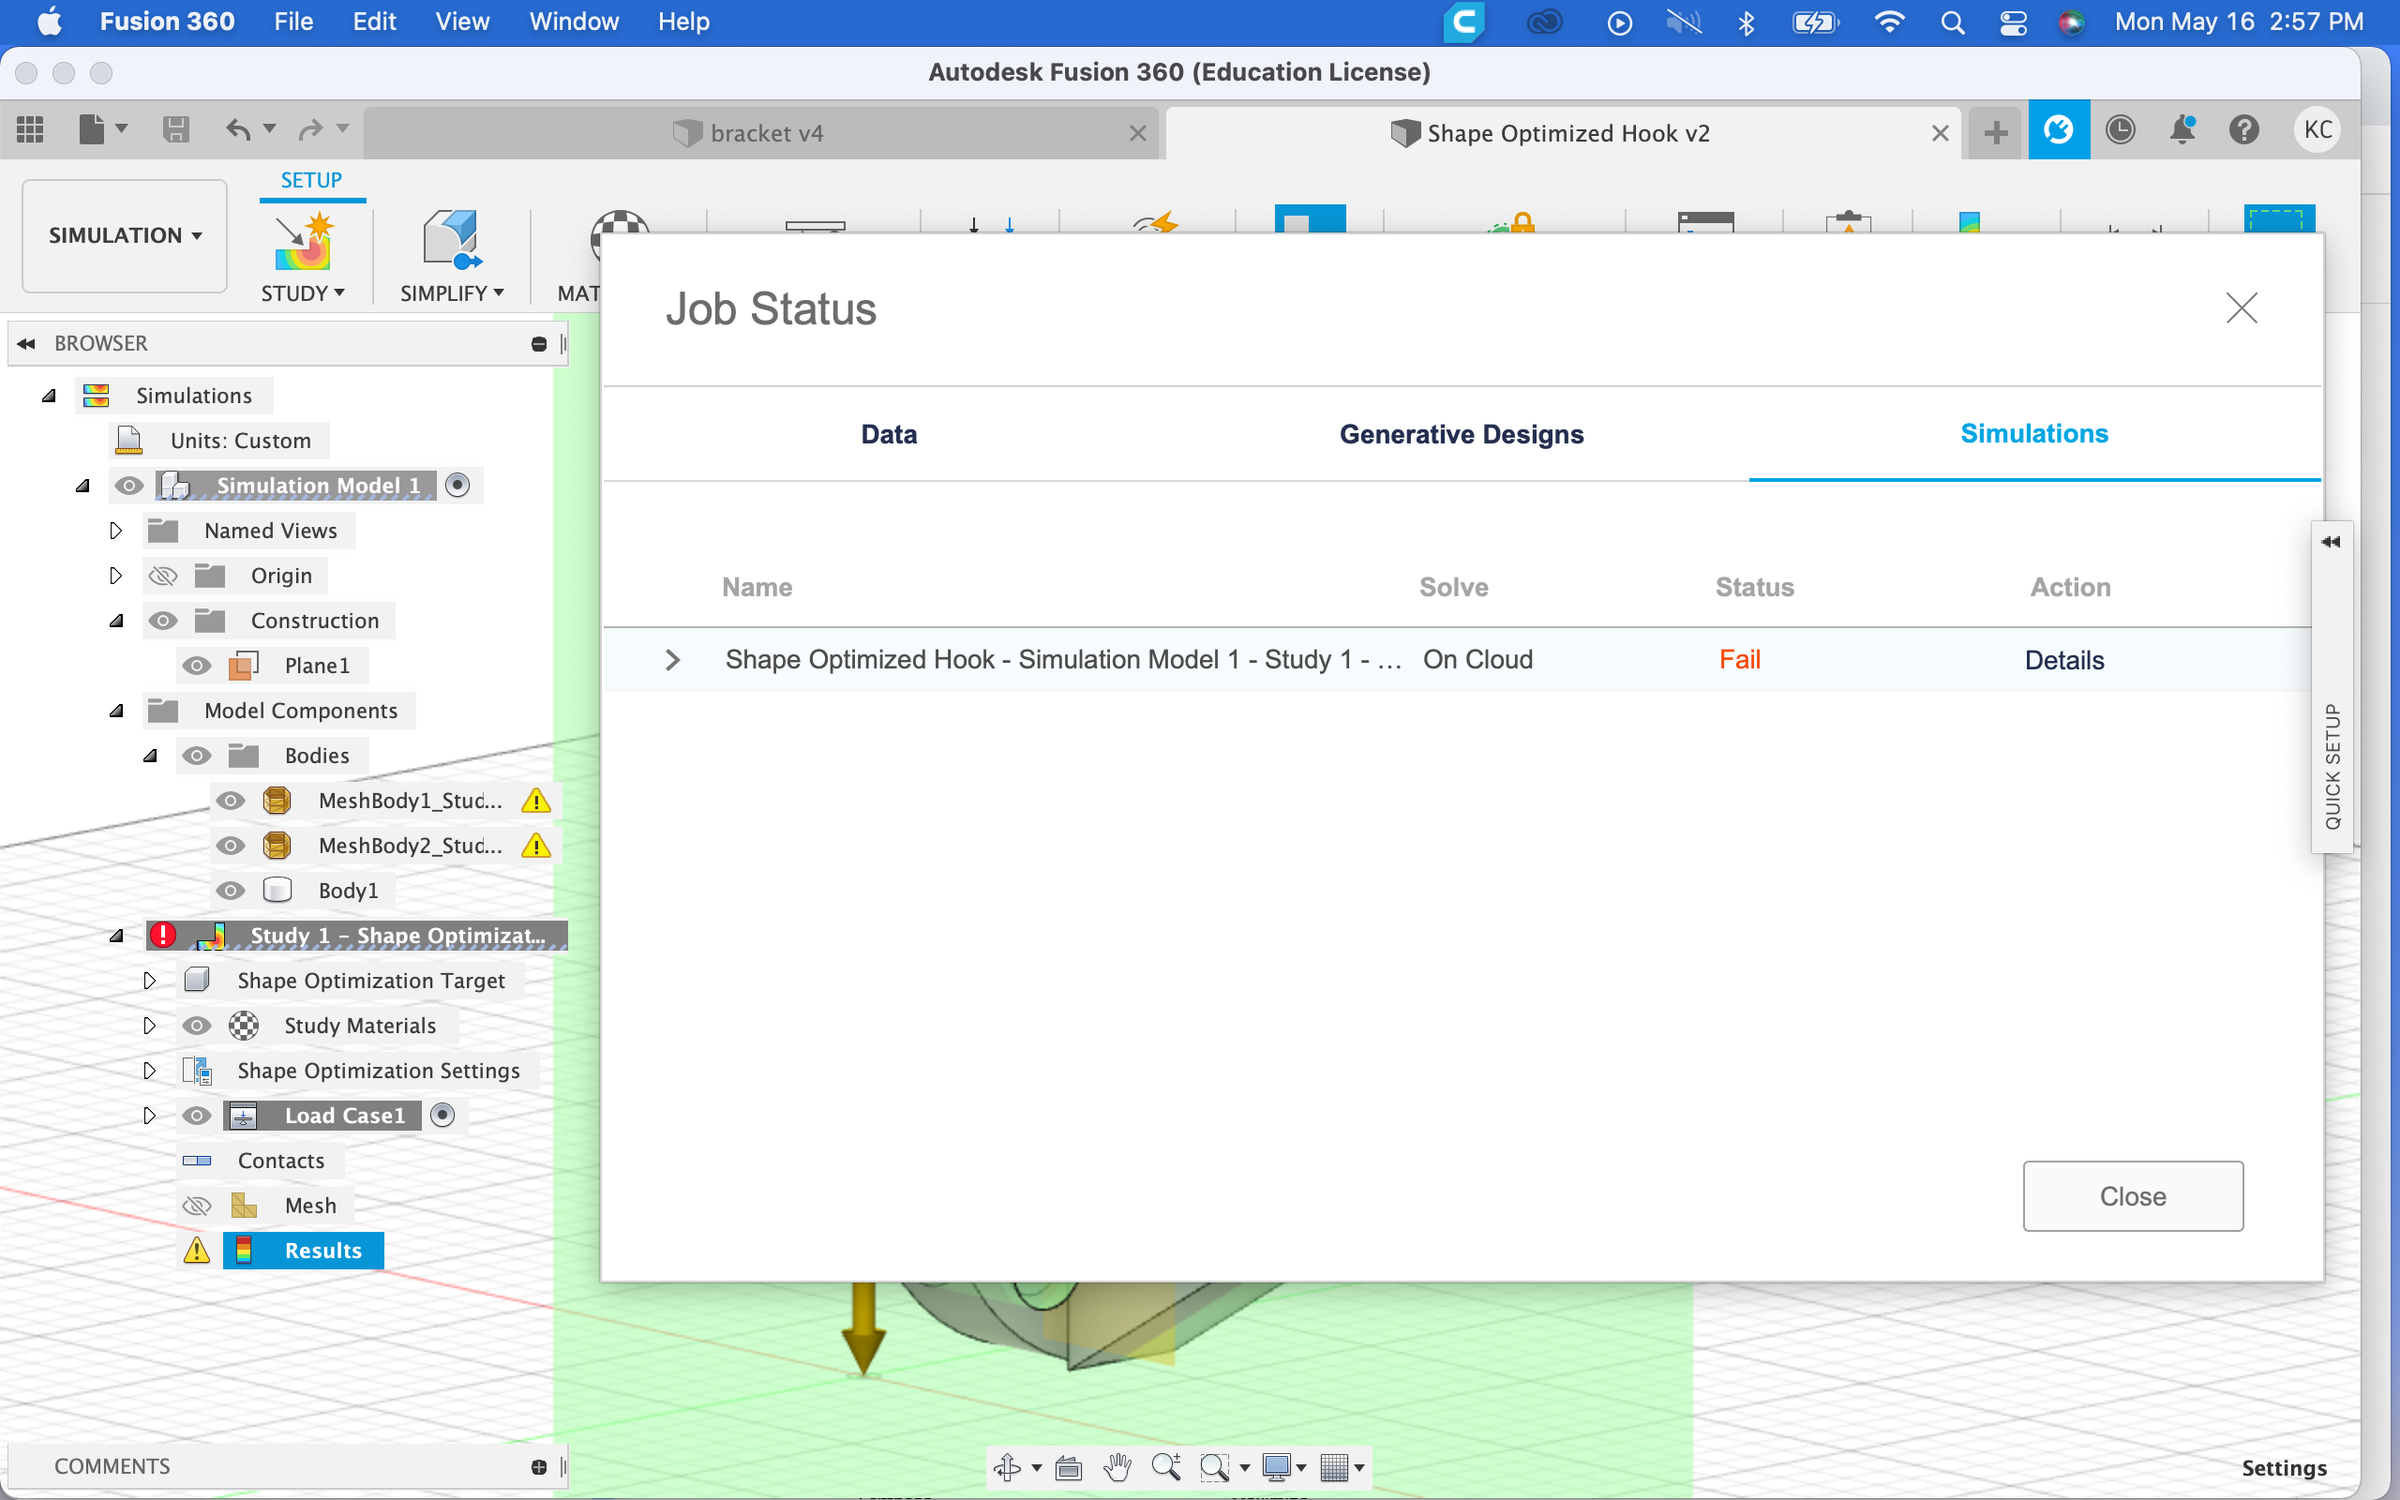The width and height of the screenshot is (2400, 1500).
Task: Click the Simplify tool icon
Action: [x=451, y=241]
